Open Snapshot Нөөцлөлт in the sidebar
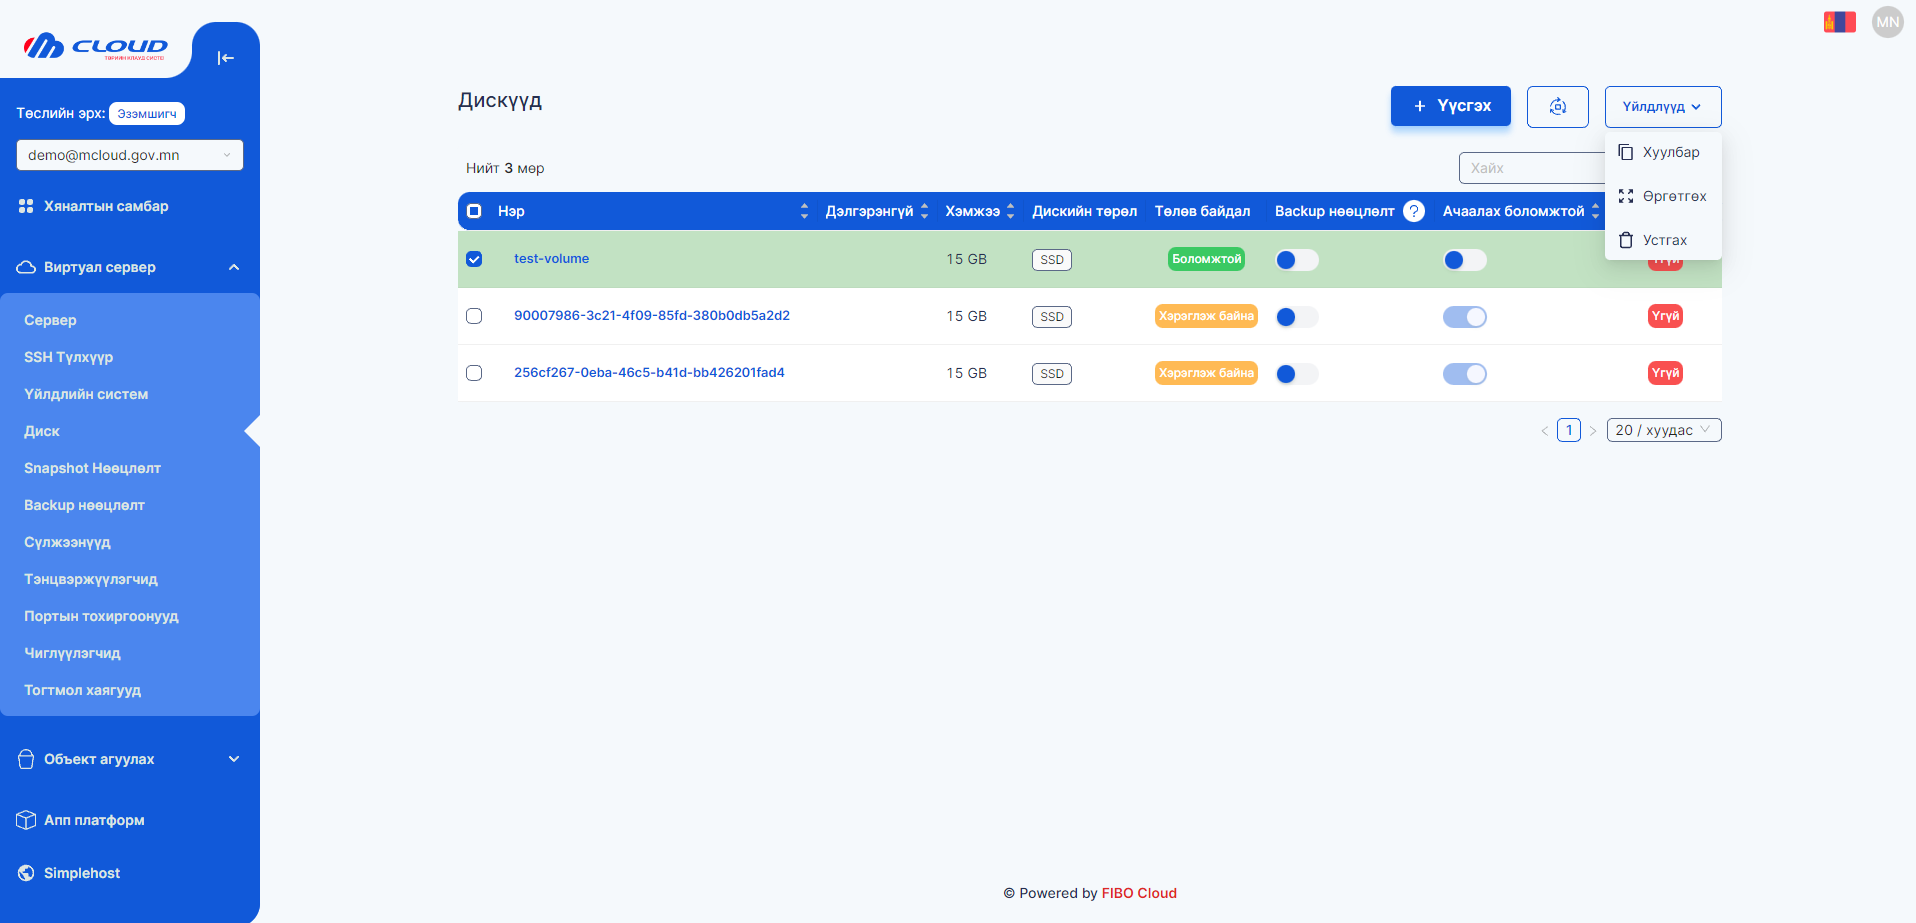Viewport: 1916px width, 923px height. coord(92,468)
